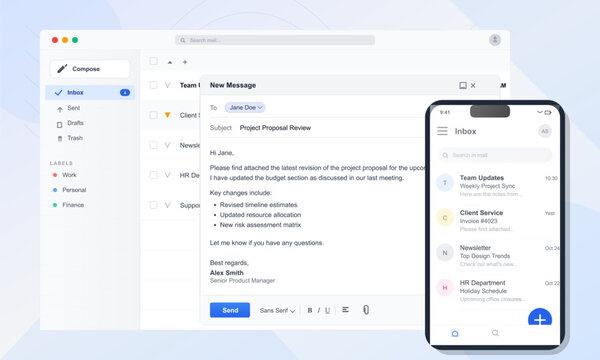Click the H avatar for HR Department
The image size is (600, 360).
(x=445, y=288)
